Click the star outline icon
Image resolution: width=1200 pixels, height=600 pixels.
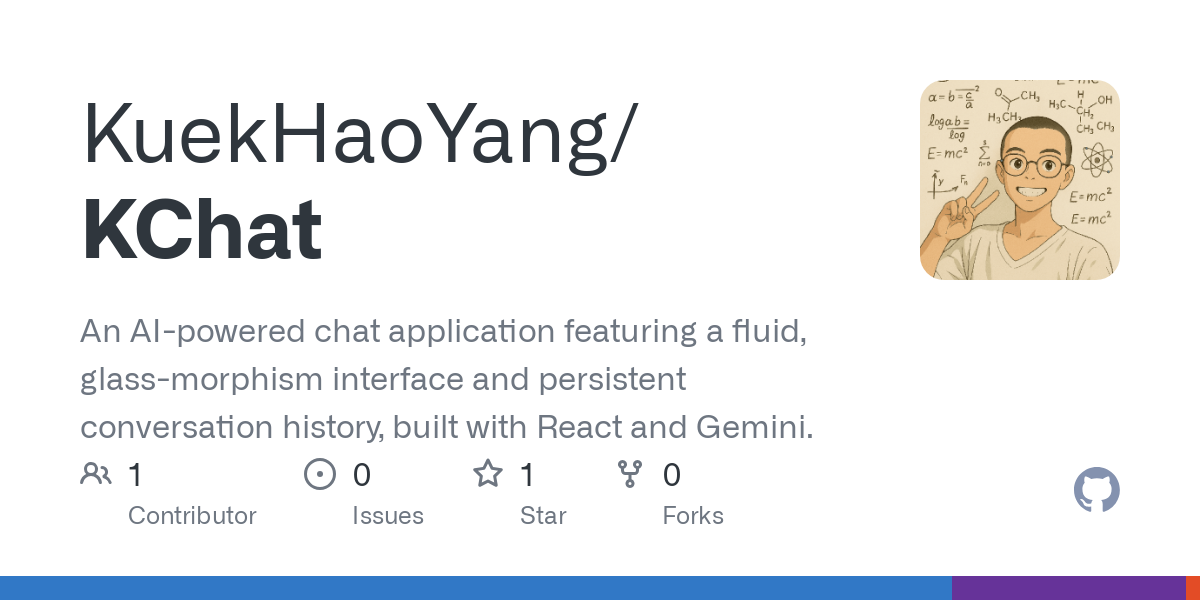click(488, 473)
